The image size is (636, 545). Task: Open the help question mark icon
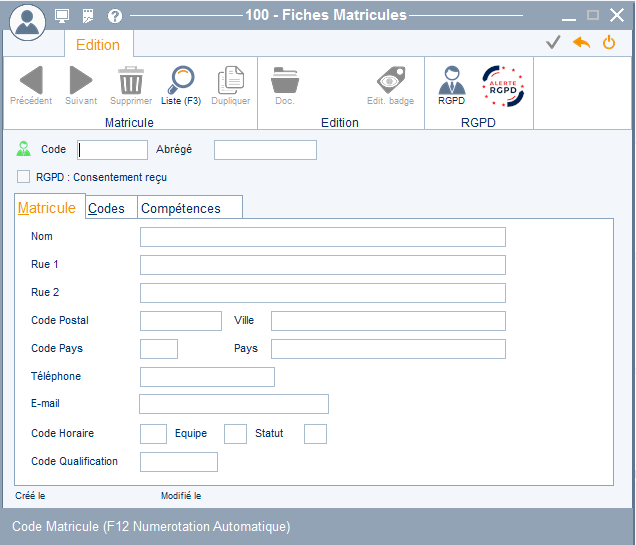[115, 15]
